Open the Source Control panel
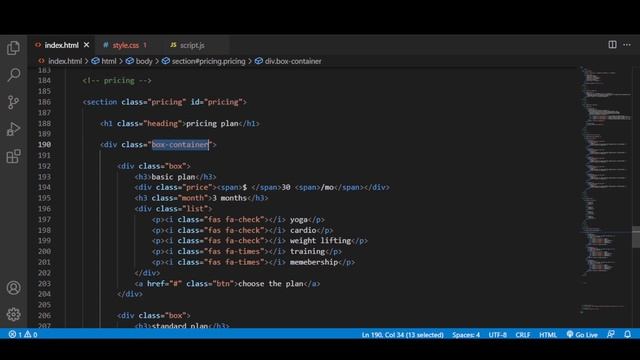Image resolution: width=640 pixels, height=360 pixels. click(13, 102)
